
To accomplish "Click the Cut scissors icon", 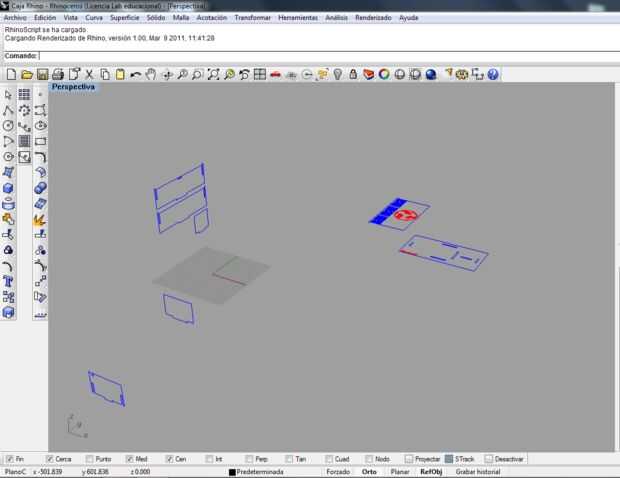I will pos(89,74).
